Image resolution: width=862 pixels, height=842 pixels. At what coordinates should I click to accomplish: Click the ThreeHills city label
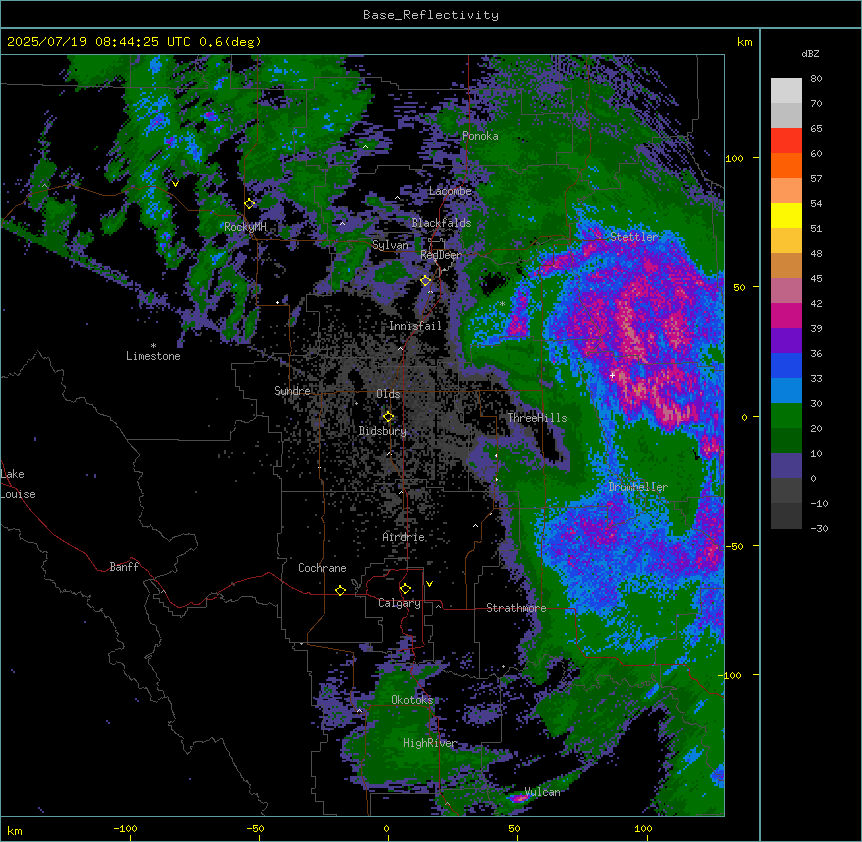click(x=537, y=418)
